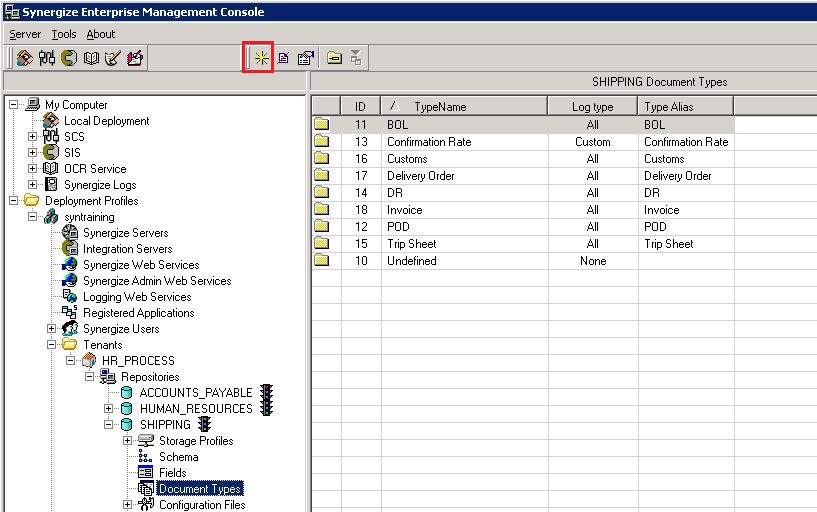Select the POD type name cell
This screenshot has width=817, height=512.
tap(464, 227)
